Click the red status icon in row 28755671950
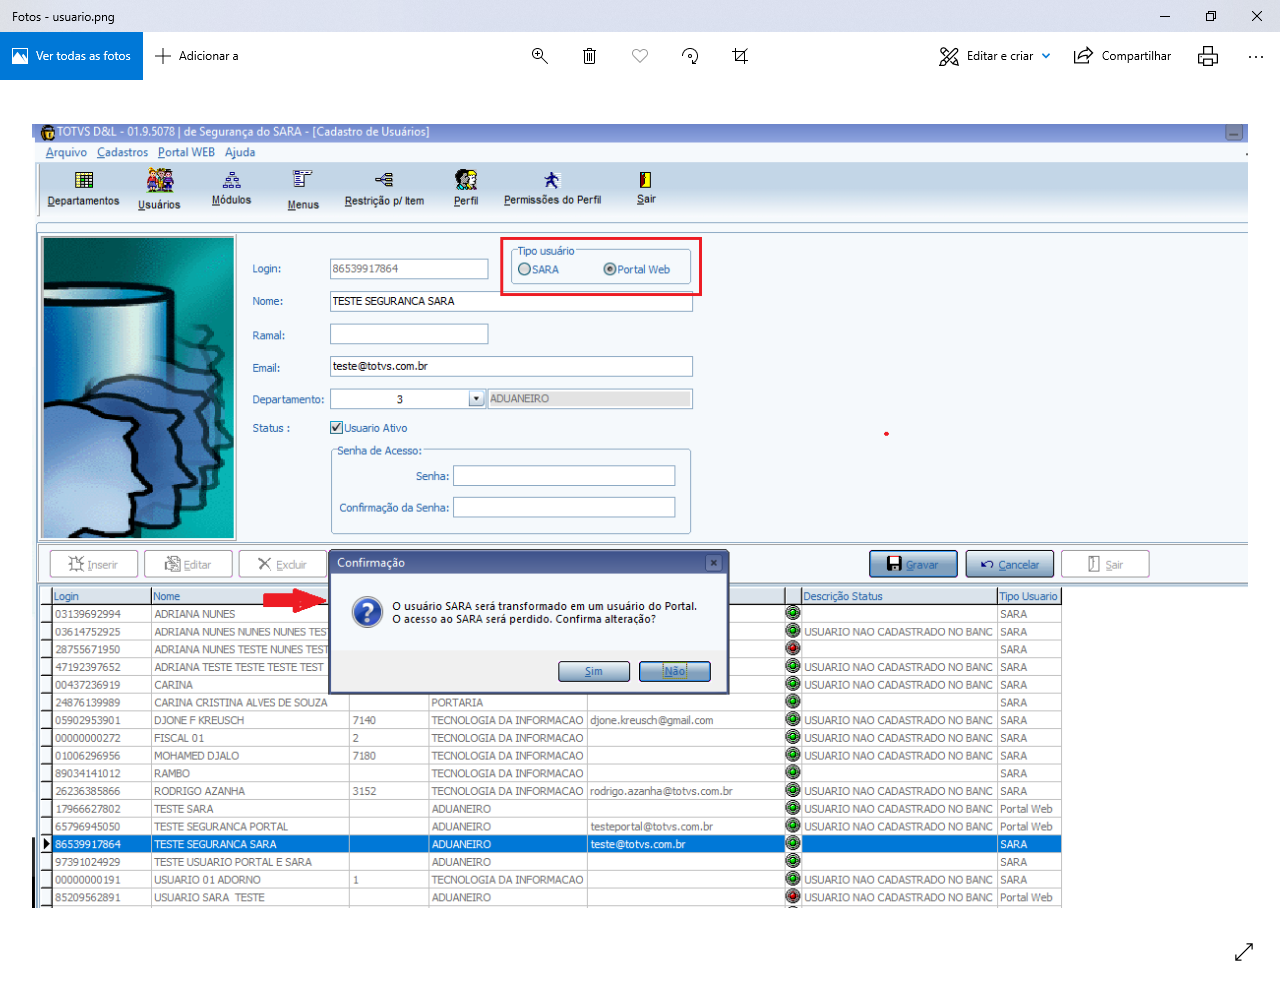Image resolution: width=1280 pixels, height=984 pixels. point(793,648)
